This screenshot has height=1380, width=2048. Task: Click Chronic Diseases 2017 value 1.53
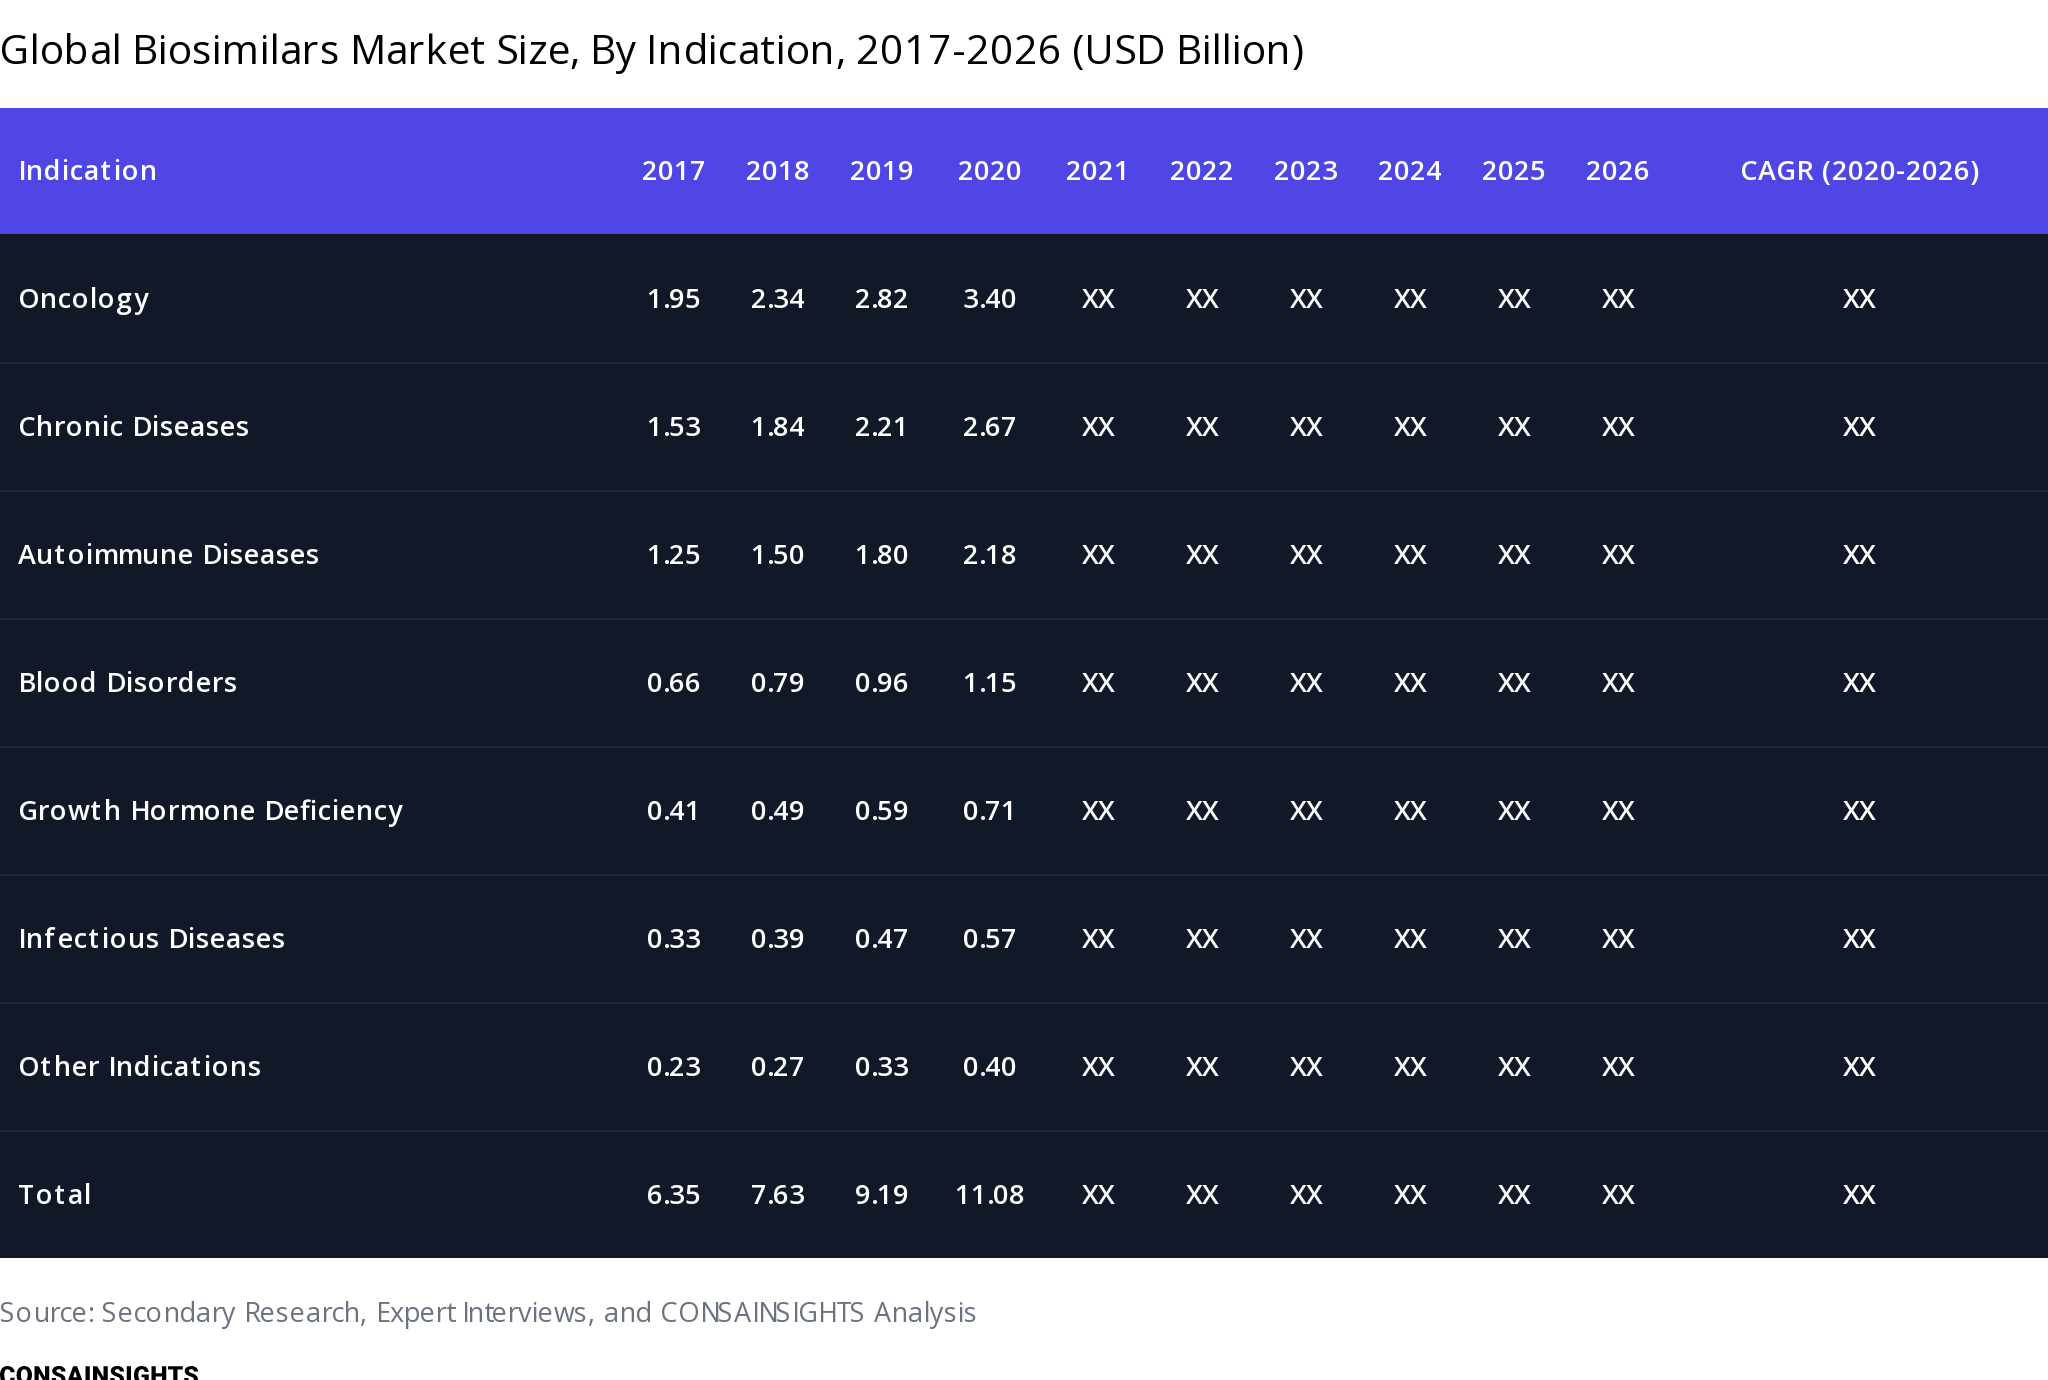point(674,427)
